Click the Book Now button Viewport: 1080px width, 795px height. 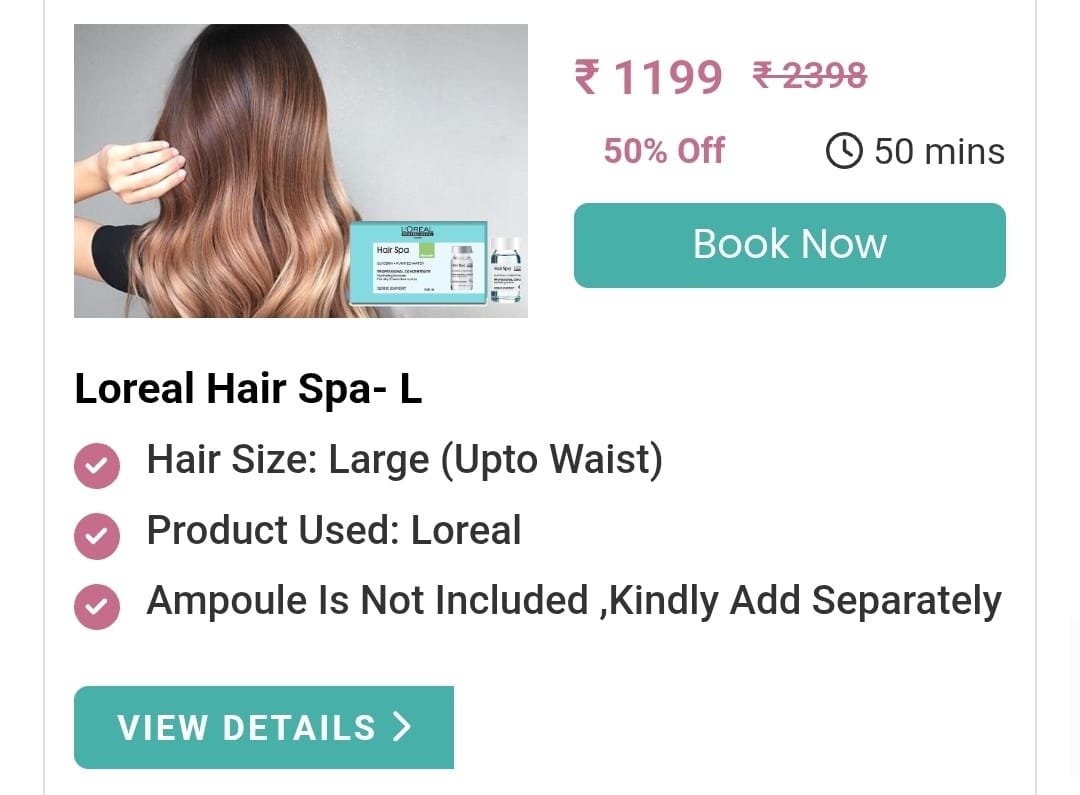tap(789, 245)
